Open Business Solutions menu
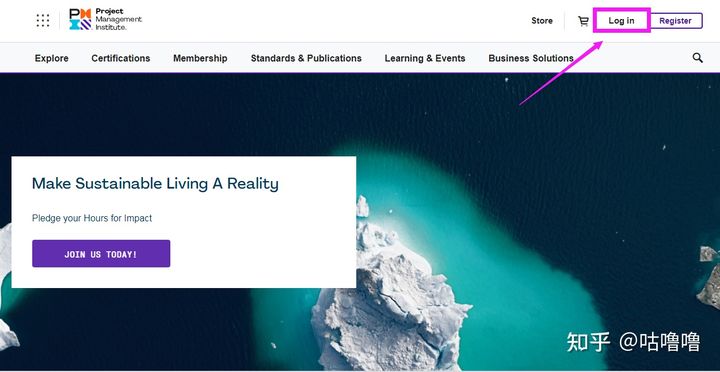 pyautogui.click(x=531, y=58)
